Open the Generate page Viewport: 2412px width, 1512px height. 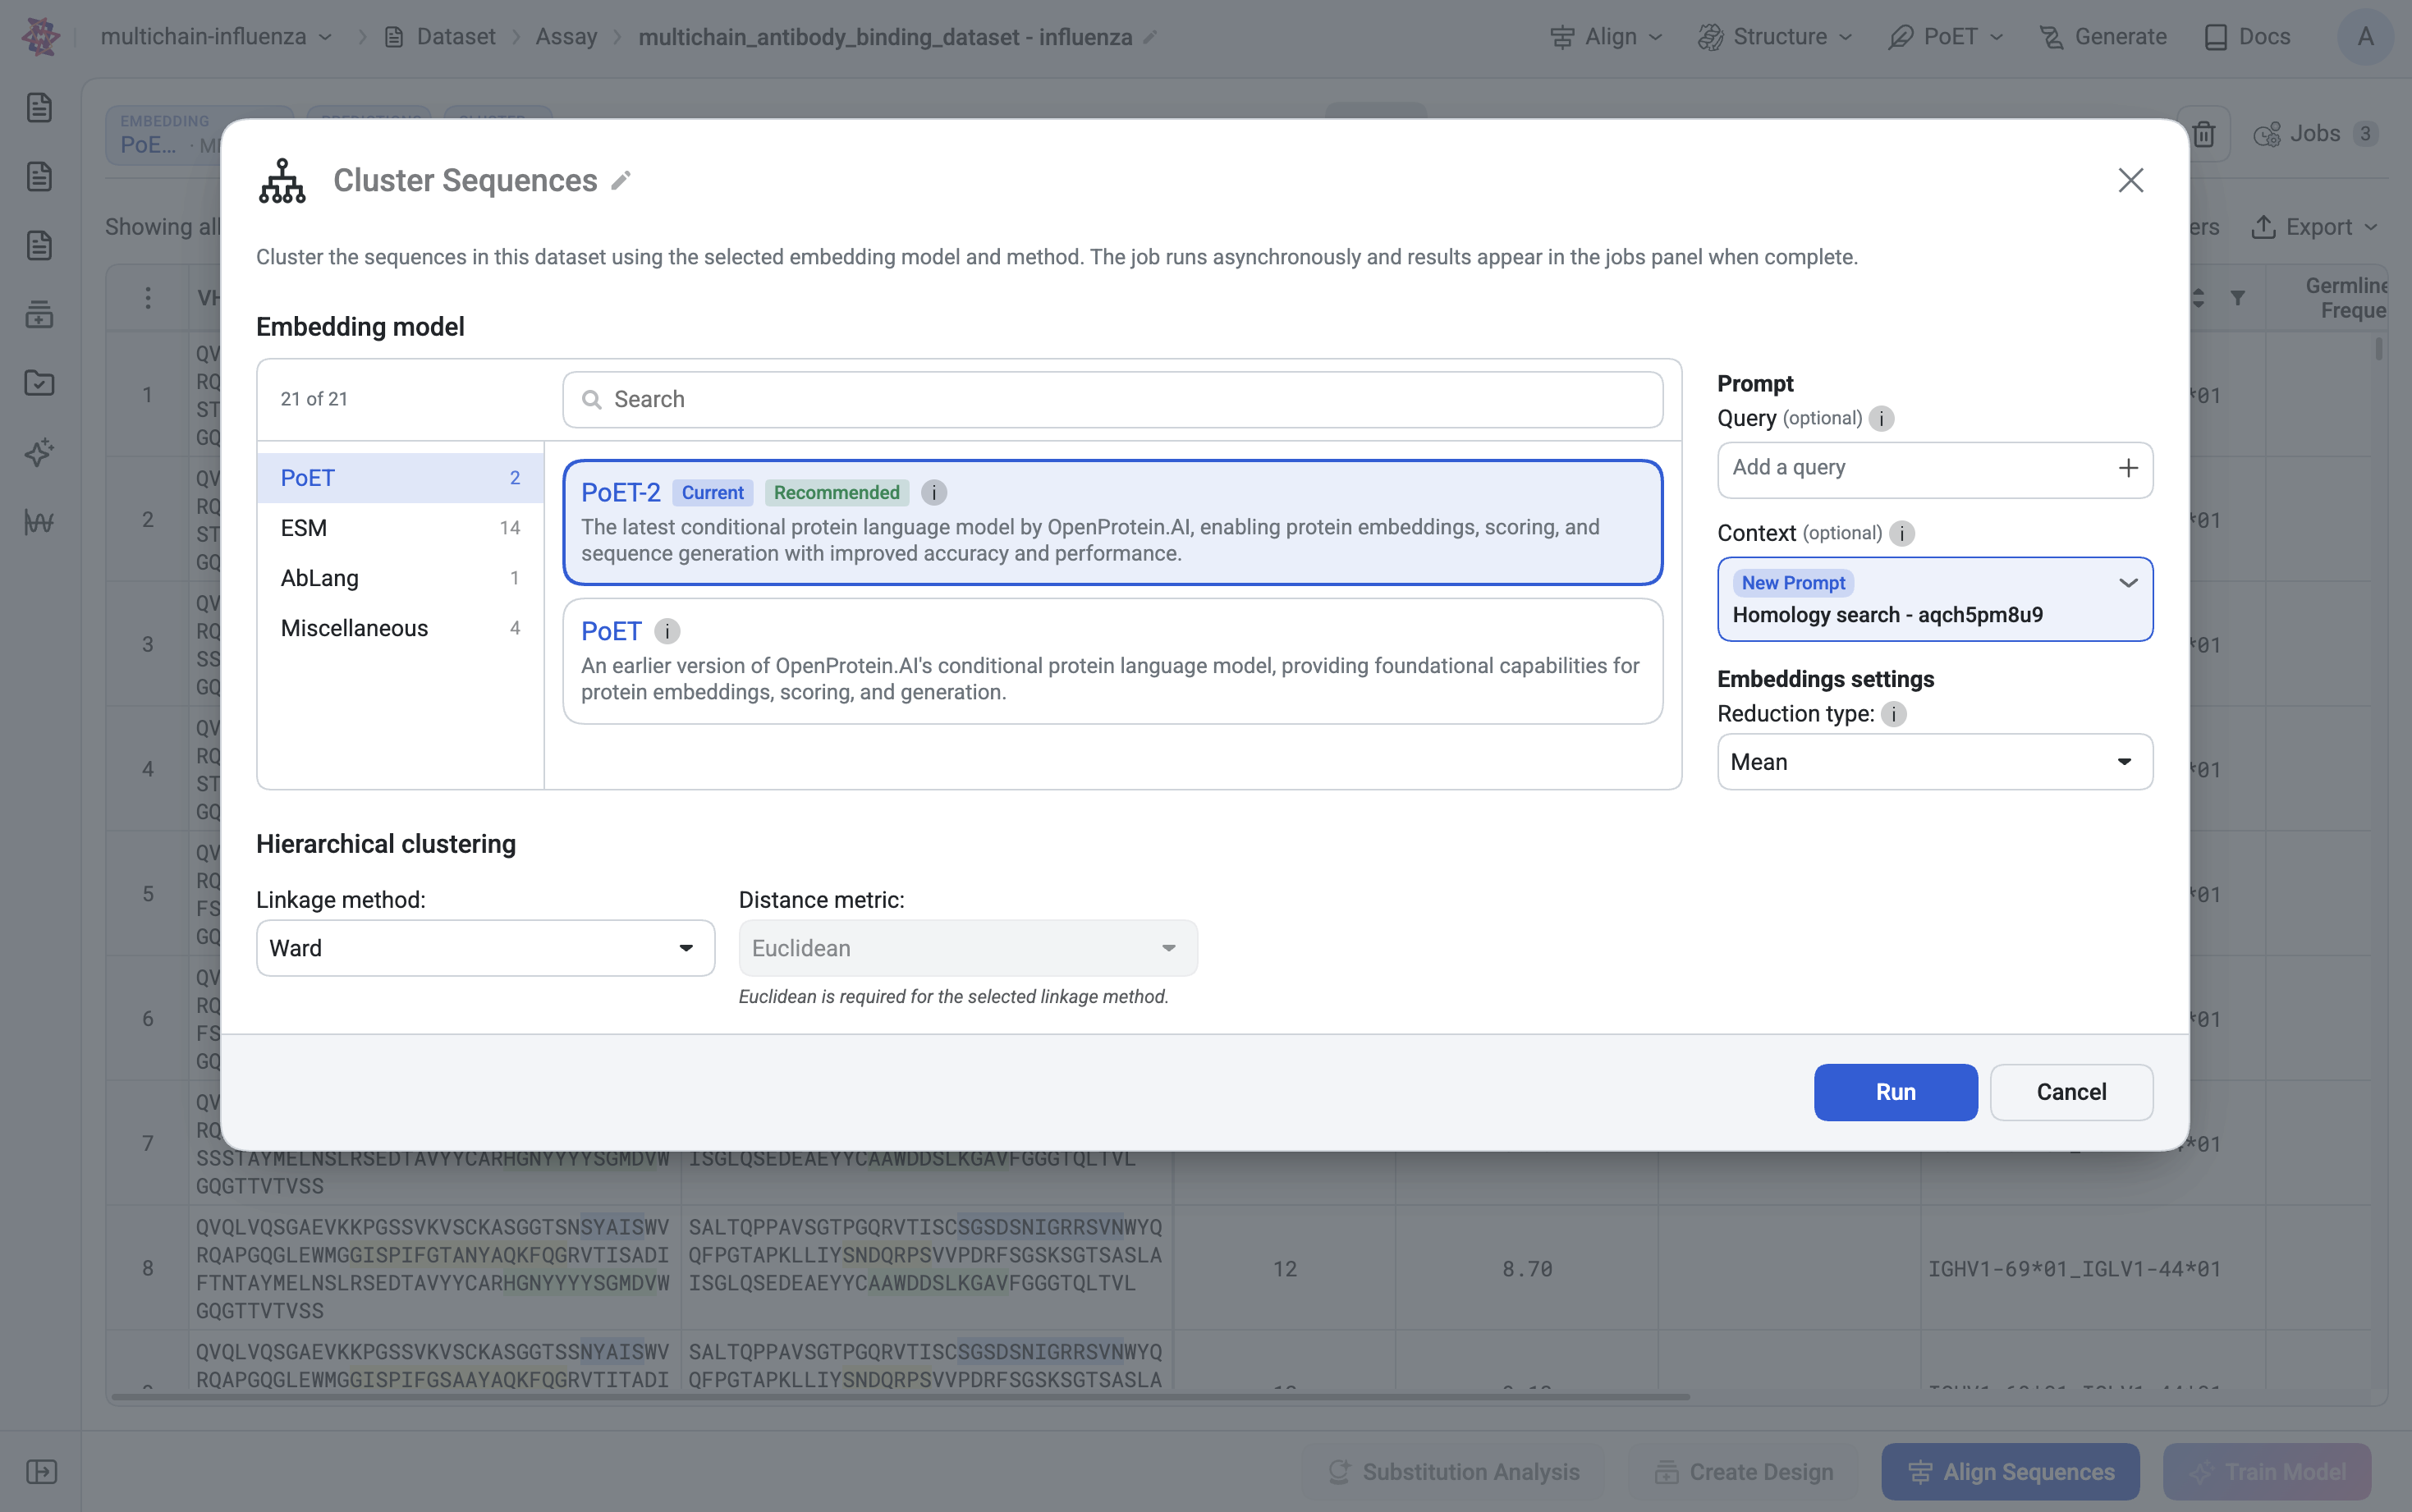click(2103, 37)
